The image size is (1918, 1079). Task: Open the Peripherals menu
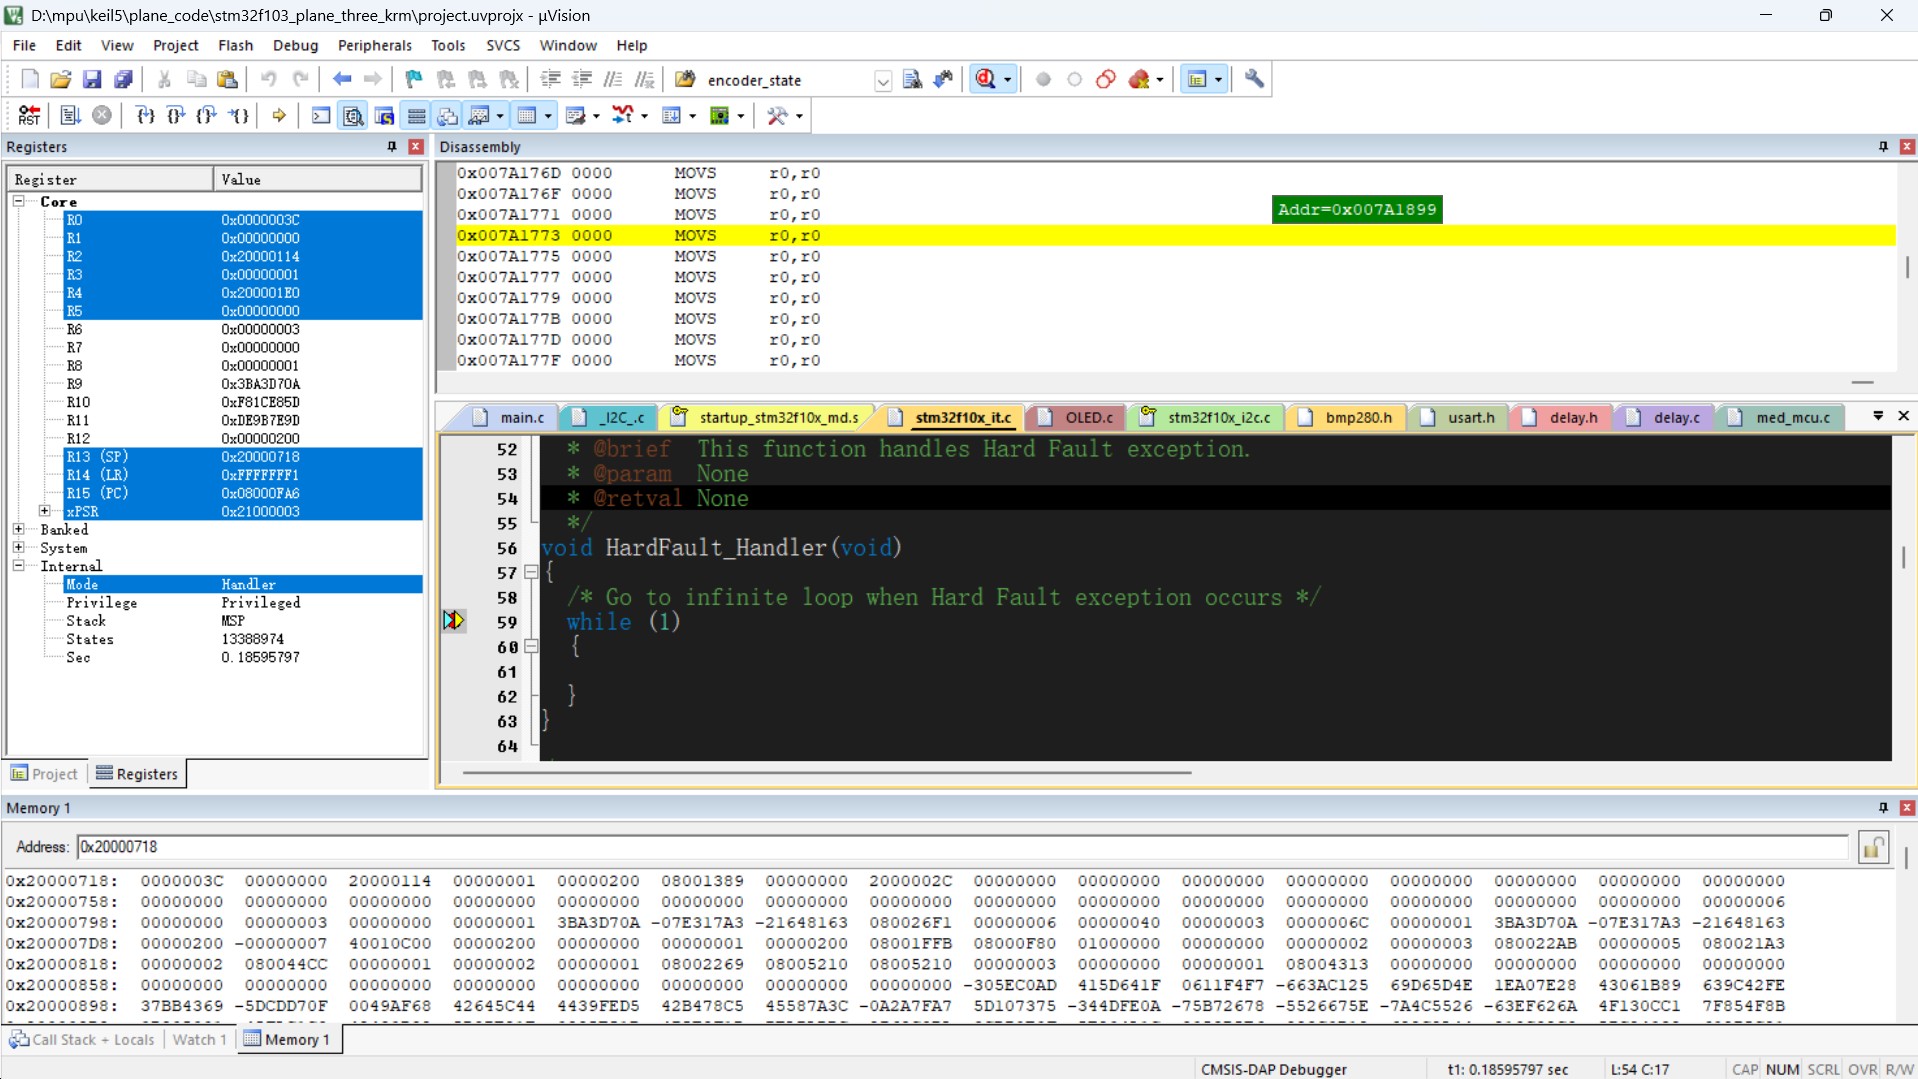374,45
